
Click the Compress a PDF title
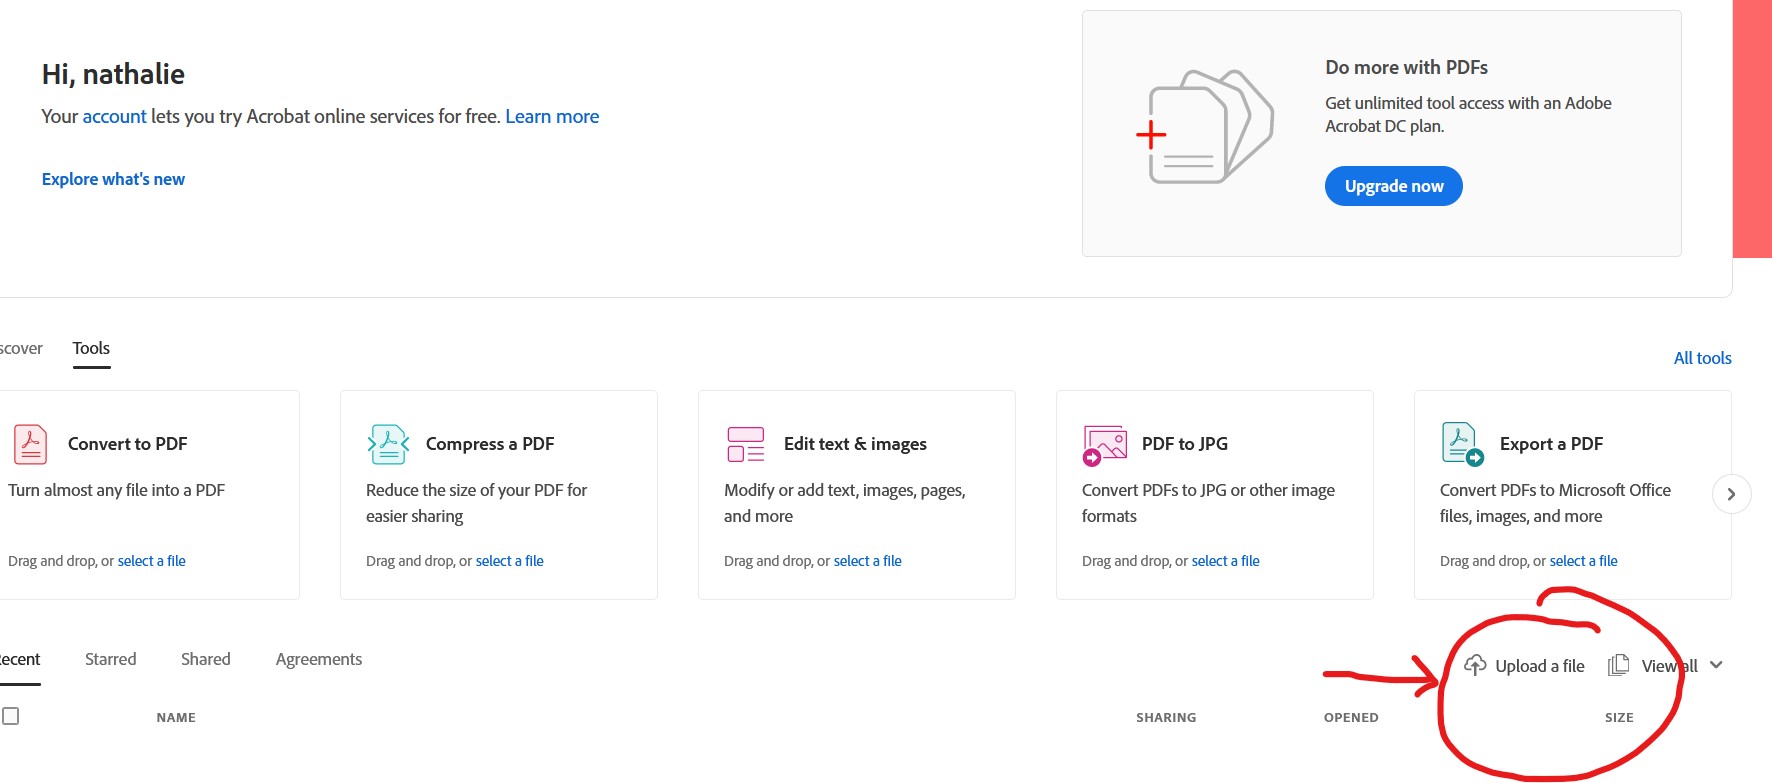490,444
